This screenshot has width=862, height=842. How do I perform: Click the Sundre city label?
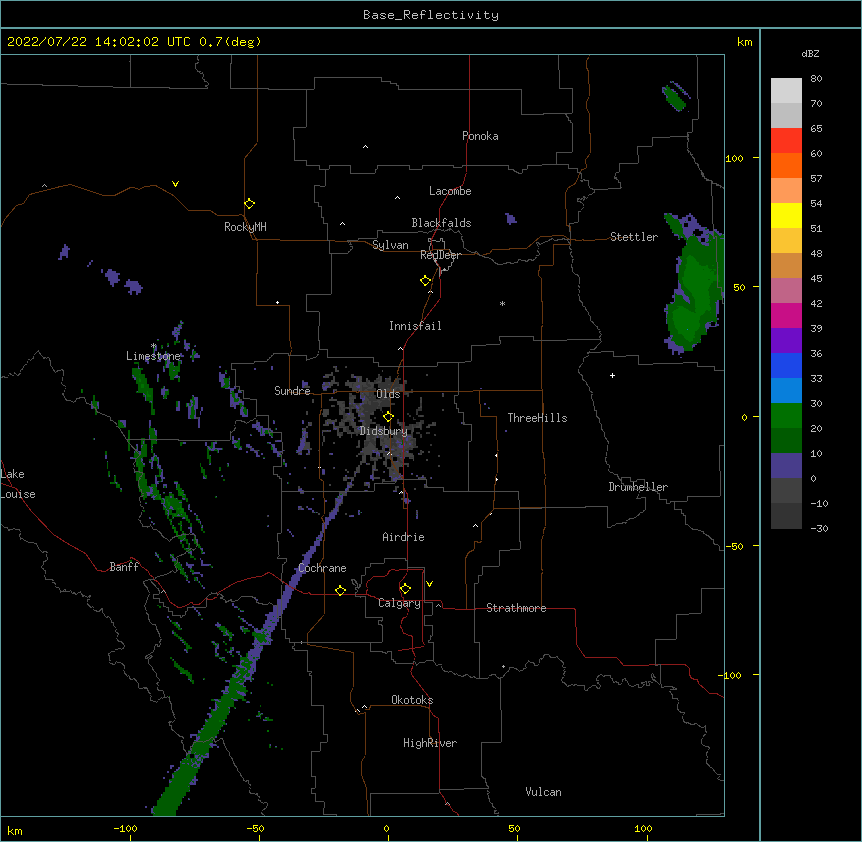click(x=292, y=391)
